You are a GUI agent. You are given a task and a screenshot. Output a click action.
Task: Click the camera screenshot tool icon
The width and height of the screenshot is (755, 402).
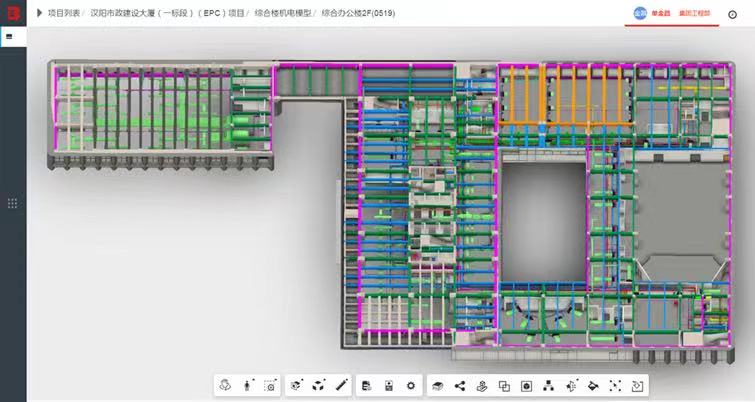[270, 385]
